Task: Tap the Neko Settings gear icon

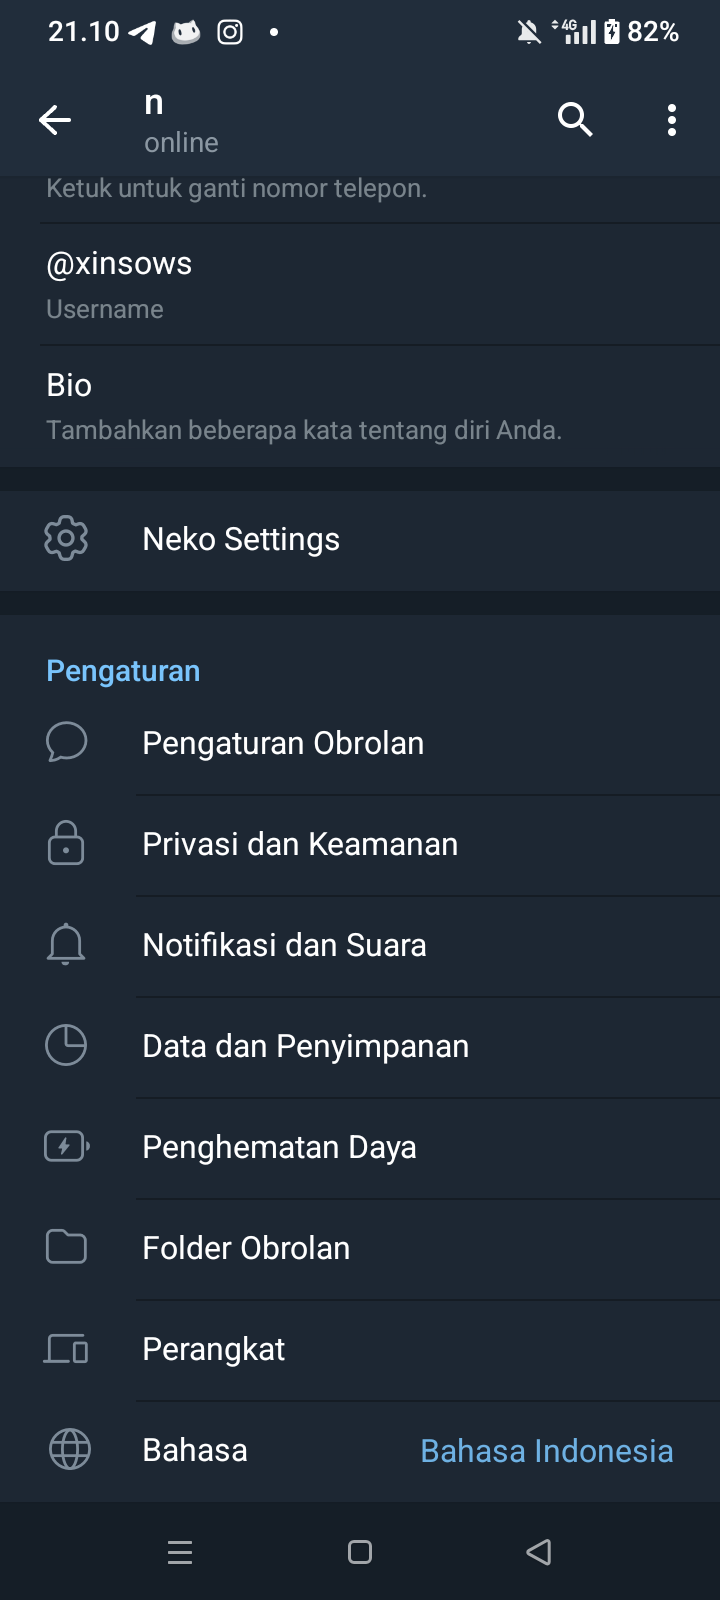Action: coord(66,539)
